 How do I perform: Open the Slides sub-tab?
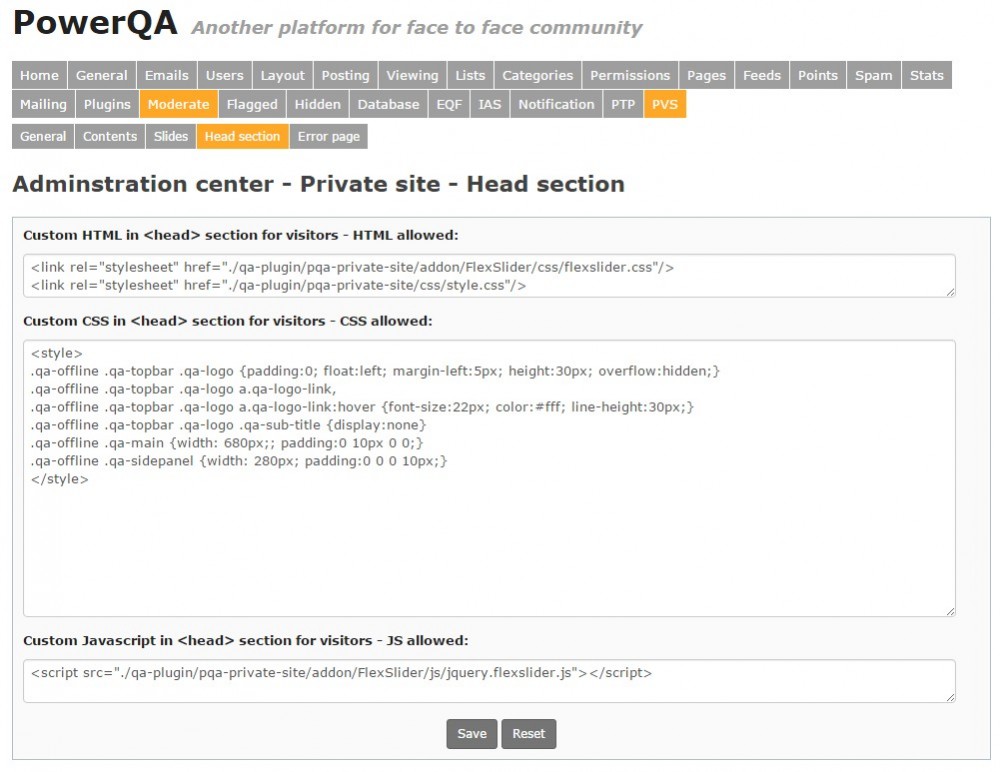click(x=171, y=136)
